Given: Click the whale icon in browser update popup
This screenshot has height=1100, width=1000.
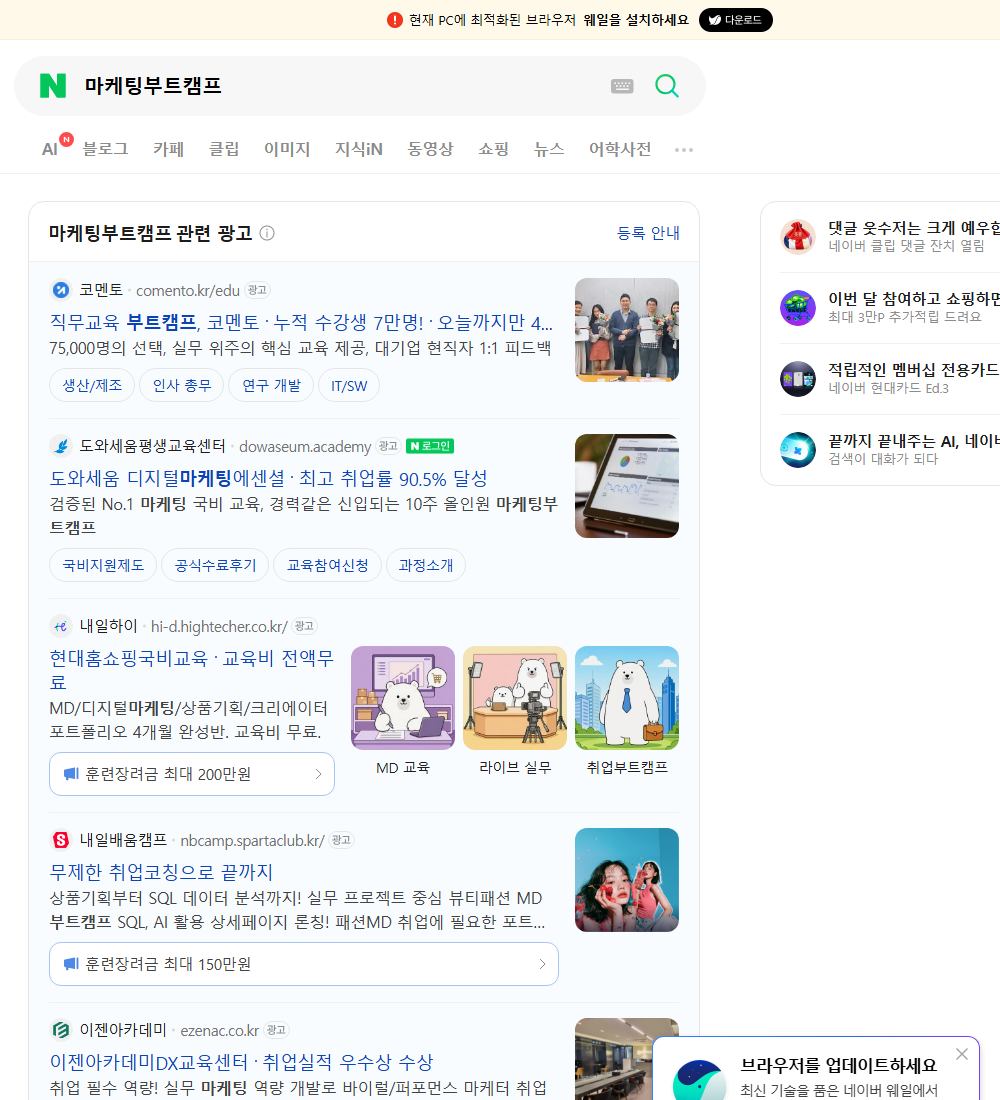Looking at the screenshot, I should pyautogui.click(x=699, y=1080).
